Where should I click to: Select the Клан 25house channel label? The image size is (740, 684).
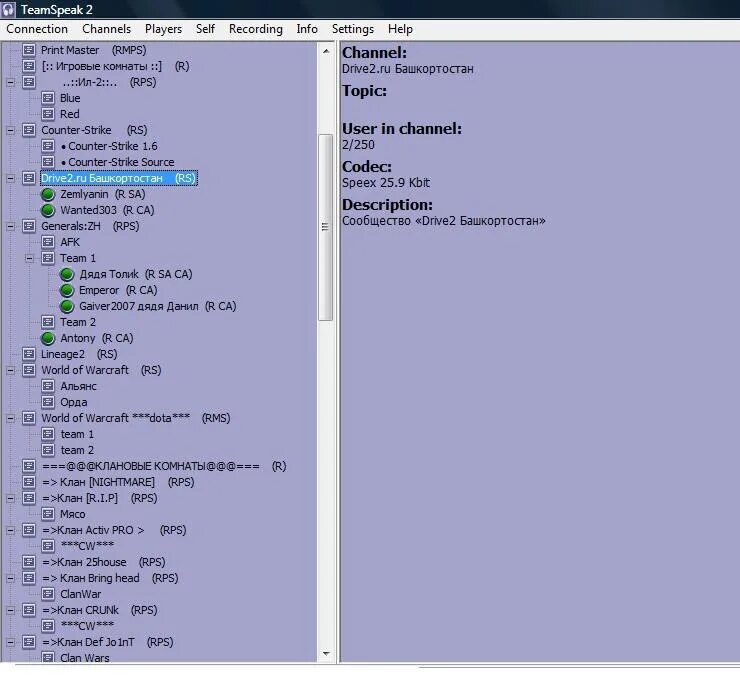104,562
